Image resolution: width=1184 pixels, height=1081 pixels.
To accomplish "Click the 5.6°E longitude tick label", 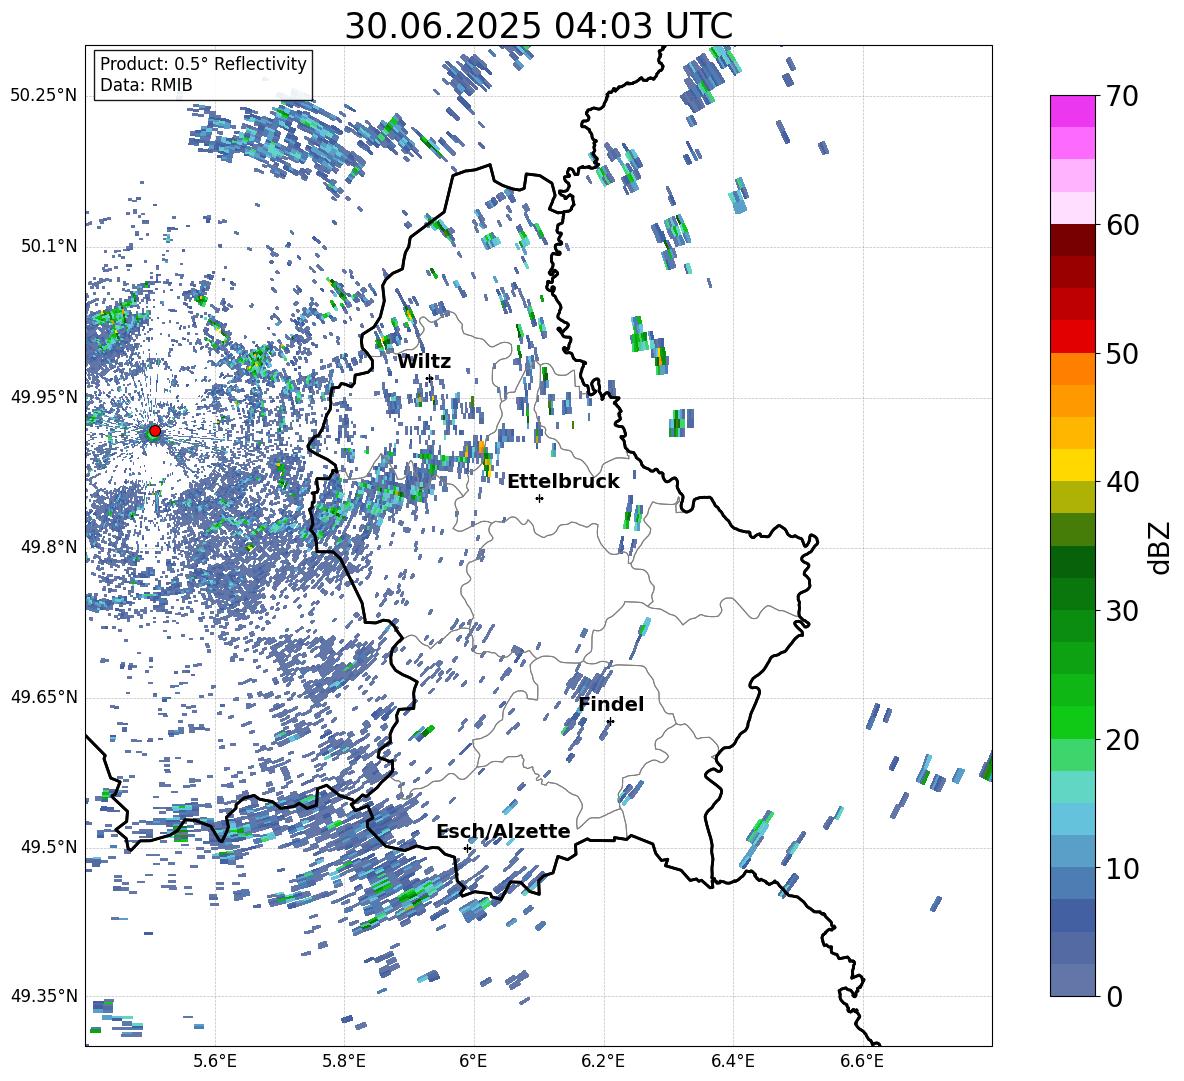I will (x=215, y=1061).
